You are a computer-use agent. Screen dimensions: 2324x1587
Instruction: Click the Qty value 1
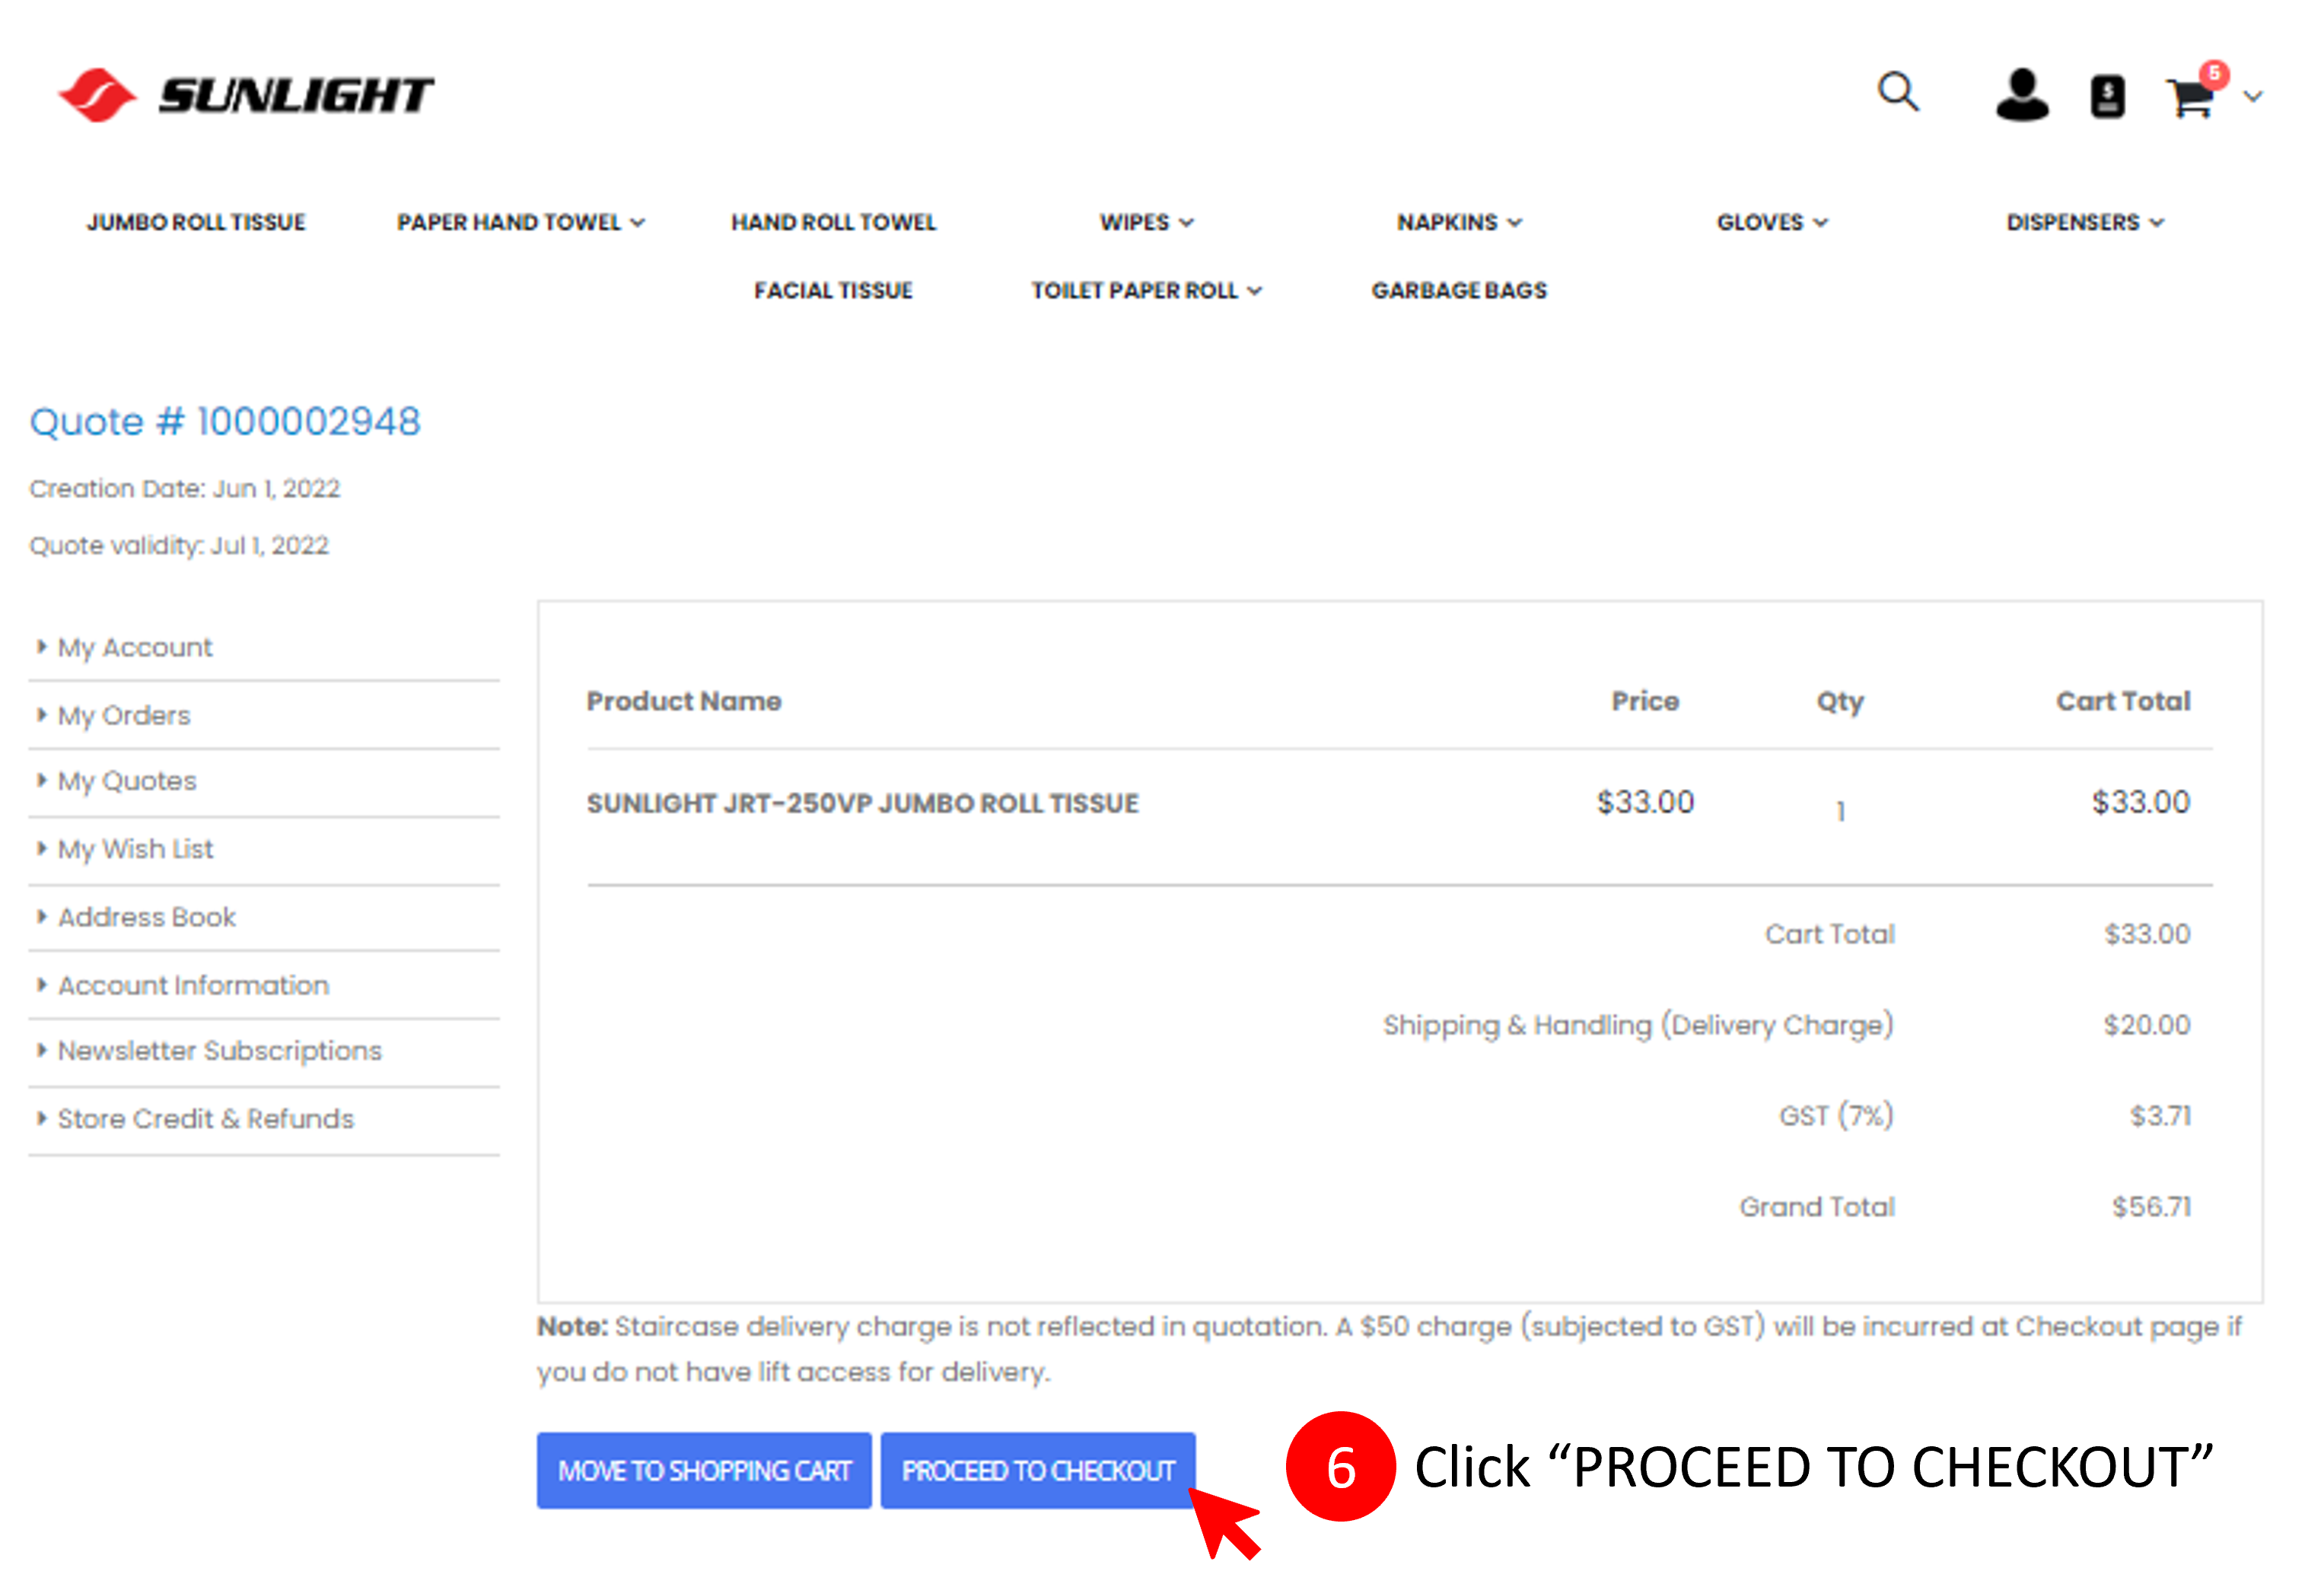[x=1840, y=811]
